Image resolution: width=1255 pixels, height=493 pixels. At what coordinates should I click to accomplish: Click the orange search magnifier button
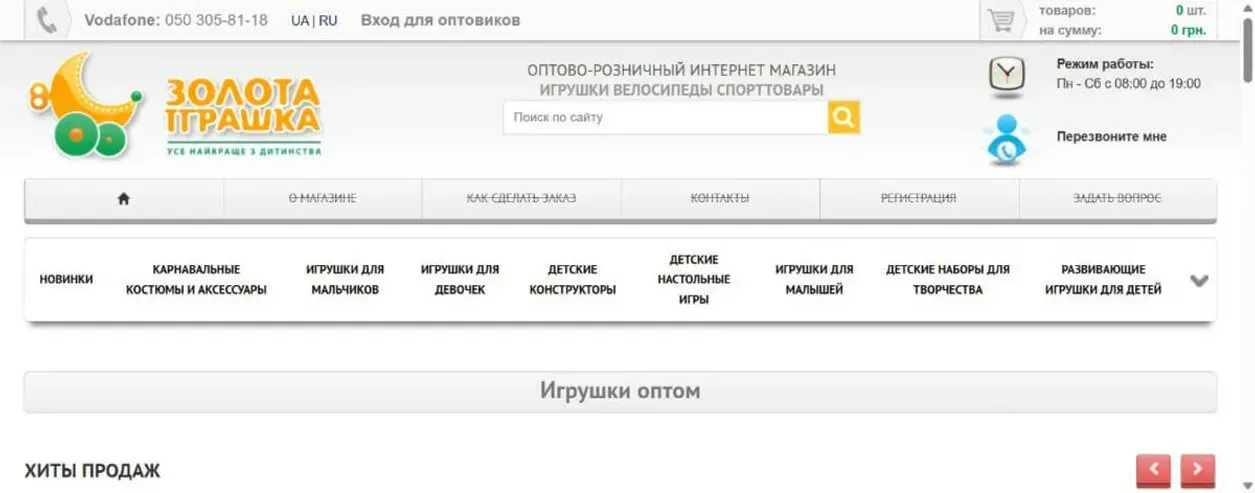pyautogui.click(x=844, y=117)
